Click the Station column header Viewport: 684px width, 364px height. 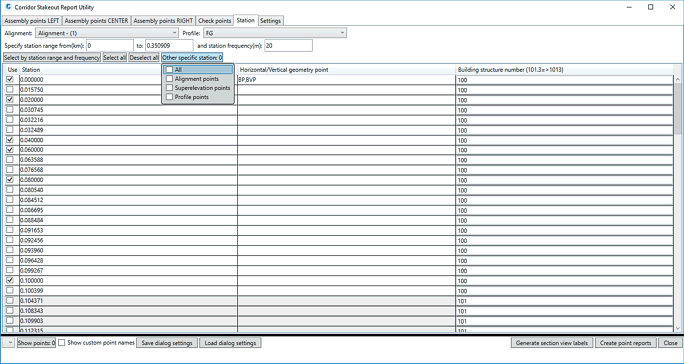(128, 70)
